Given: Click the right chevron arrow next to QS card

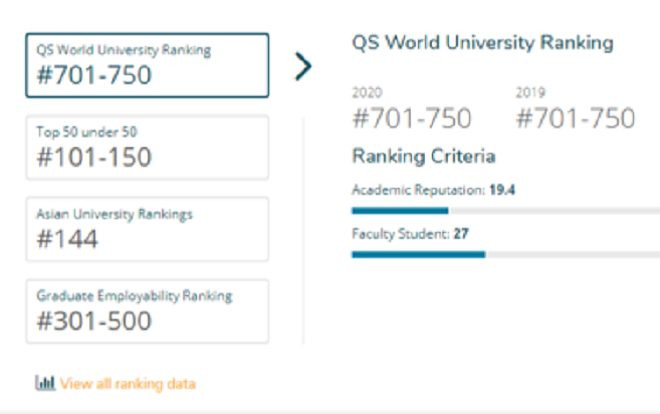Looking at the screenshot, I should coord(303,66).
